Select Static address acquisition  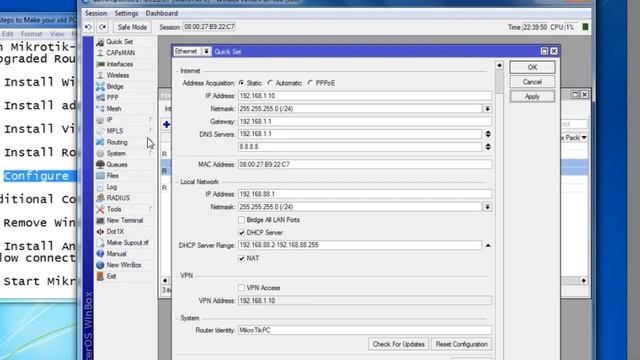click(241, 83)
